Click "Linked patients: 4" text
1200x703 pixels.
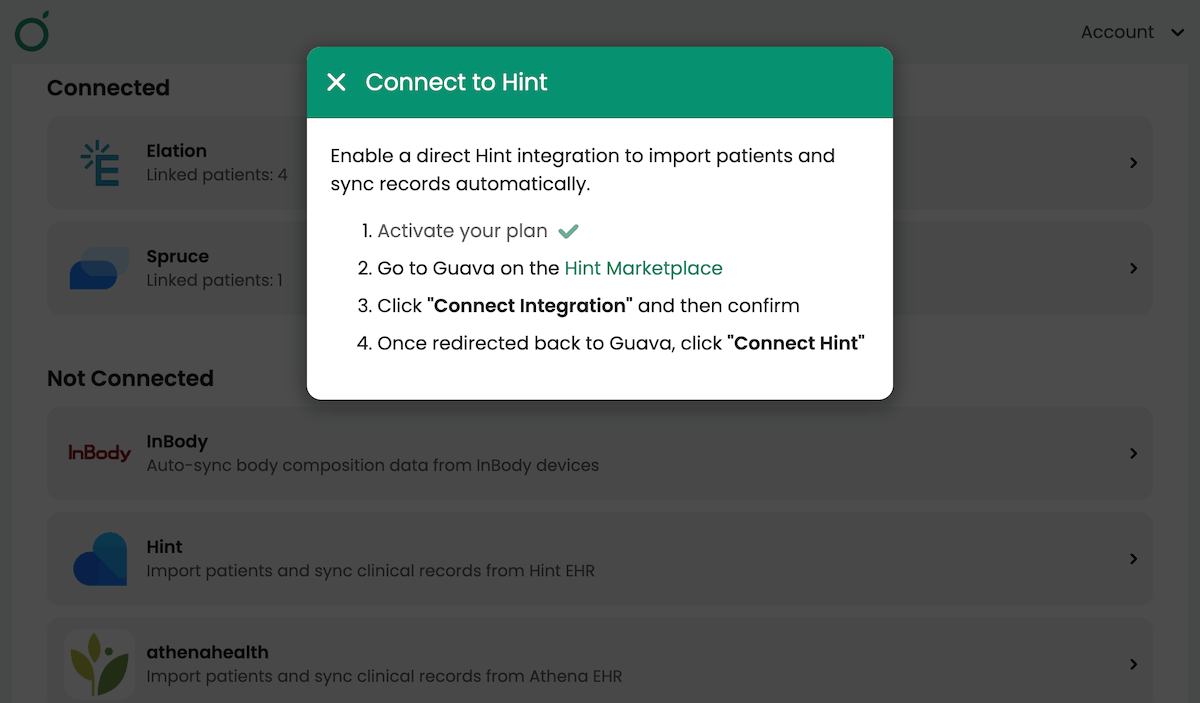[x=217, y=175]
